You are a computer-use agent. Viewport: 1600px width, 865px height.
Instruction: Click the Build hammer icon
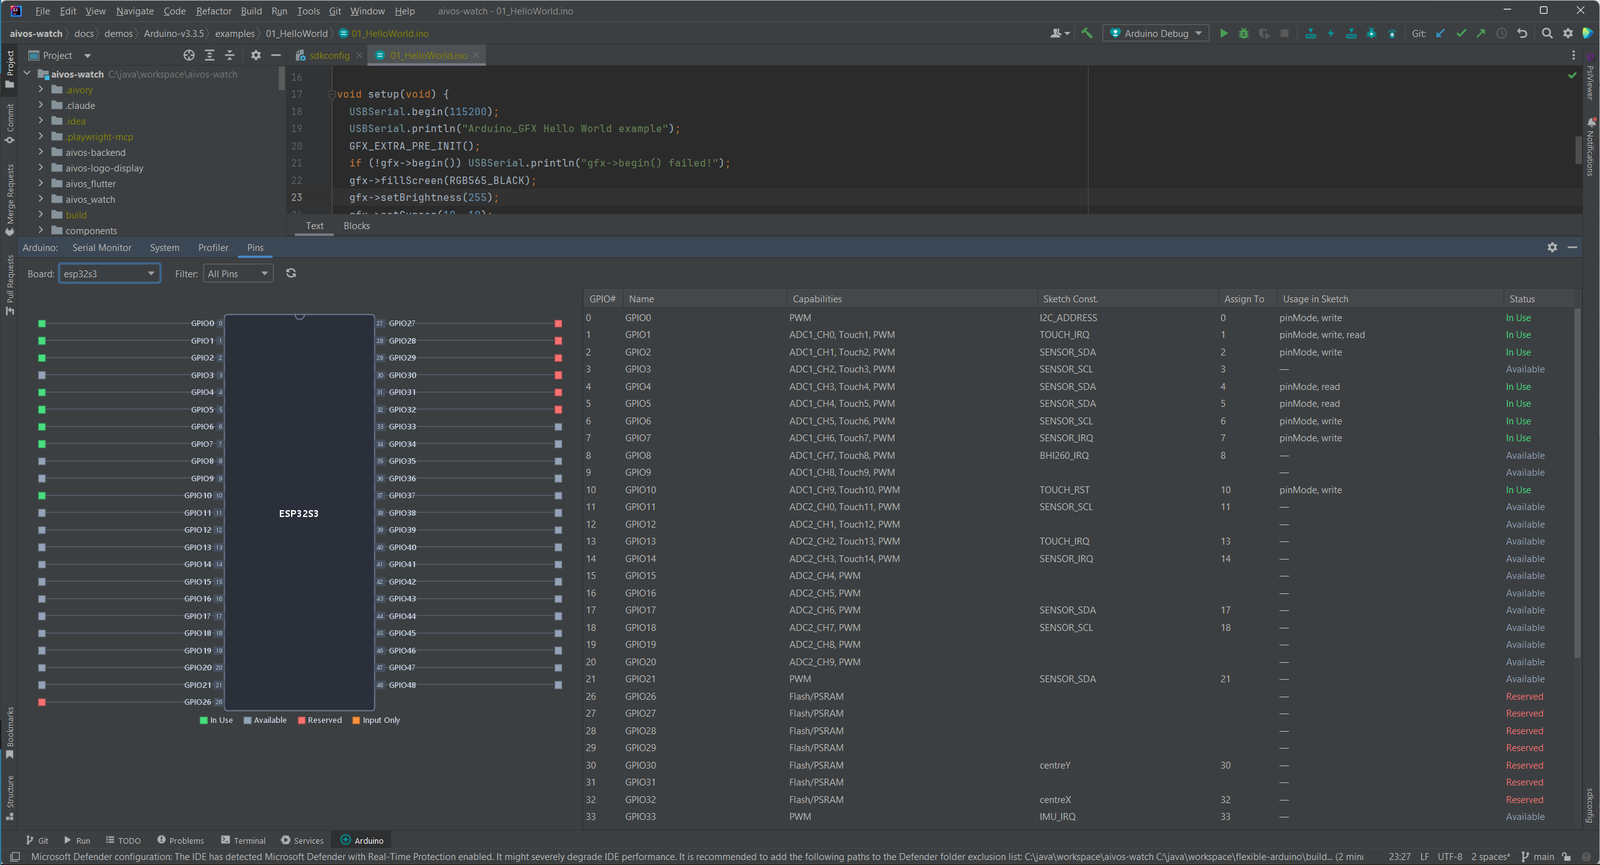[x=1087, y=33]
